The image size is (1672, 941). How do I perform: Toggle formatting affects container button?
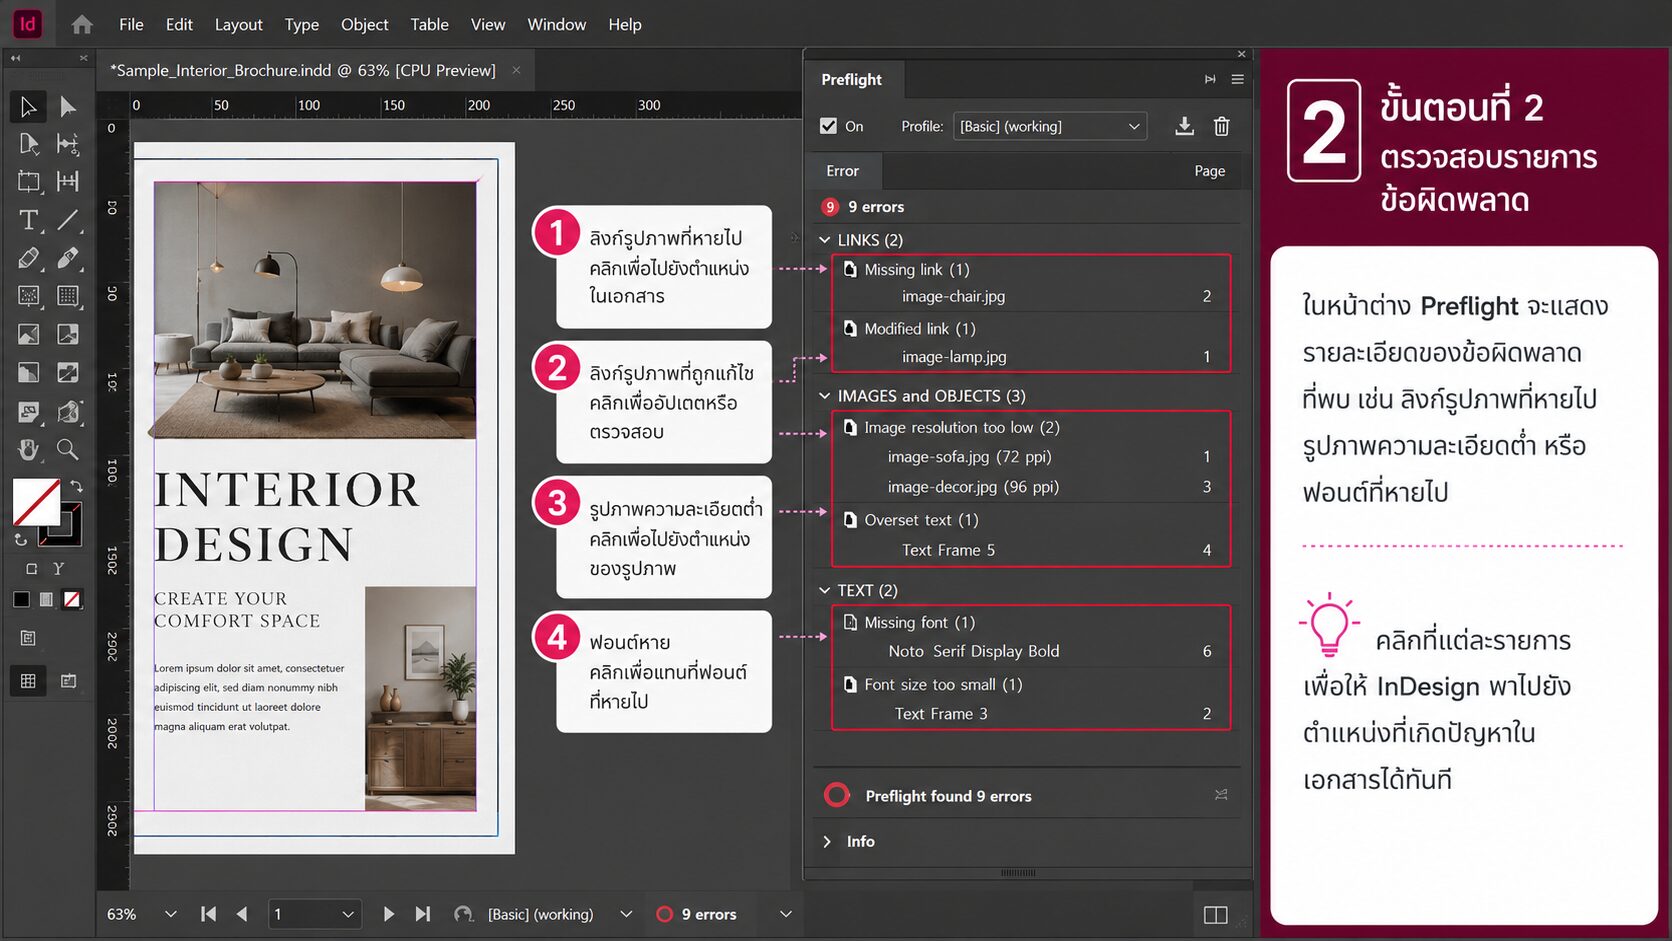click(x=31, y=569)
